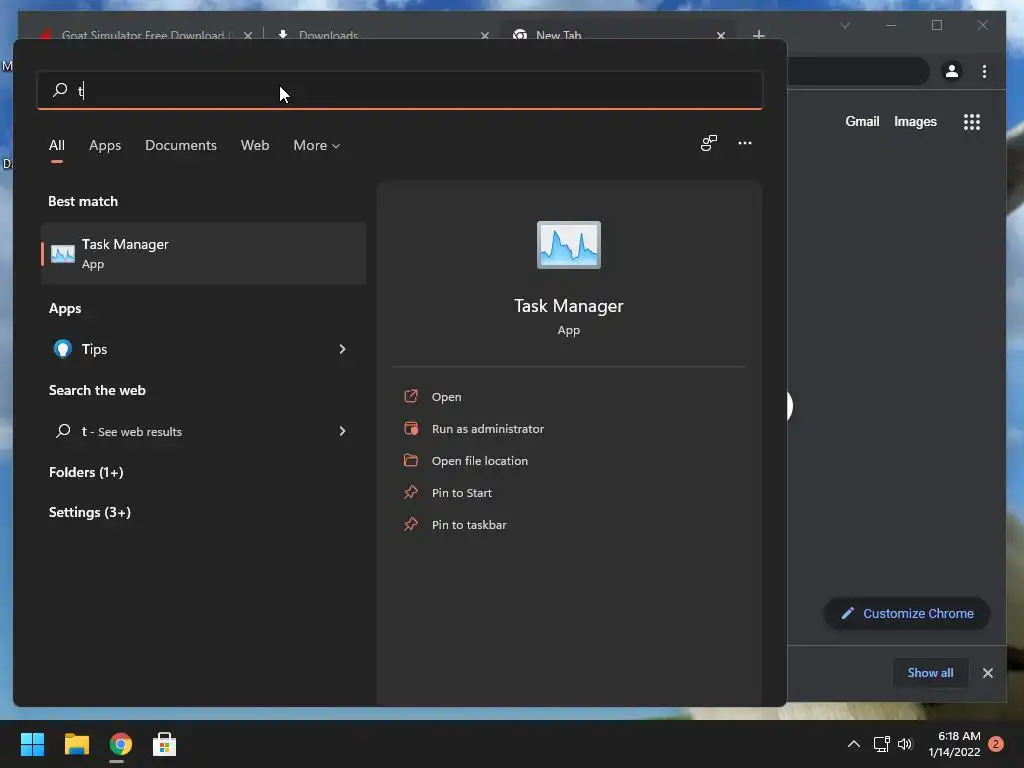Switch to the Documents search filter tab
Image resolution: width=1024 pixels, height=768 pixels.
click(181, 146)
